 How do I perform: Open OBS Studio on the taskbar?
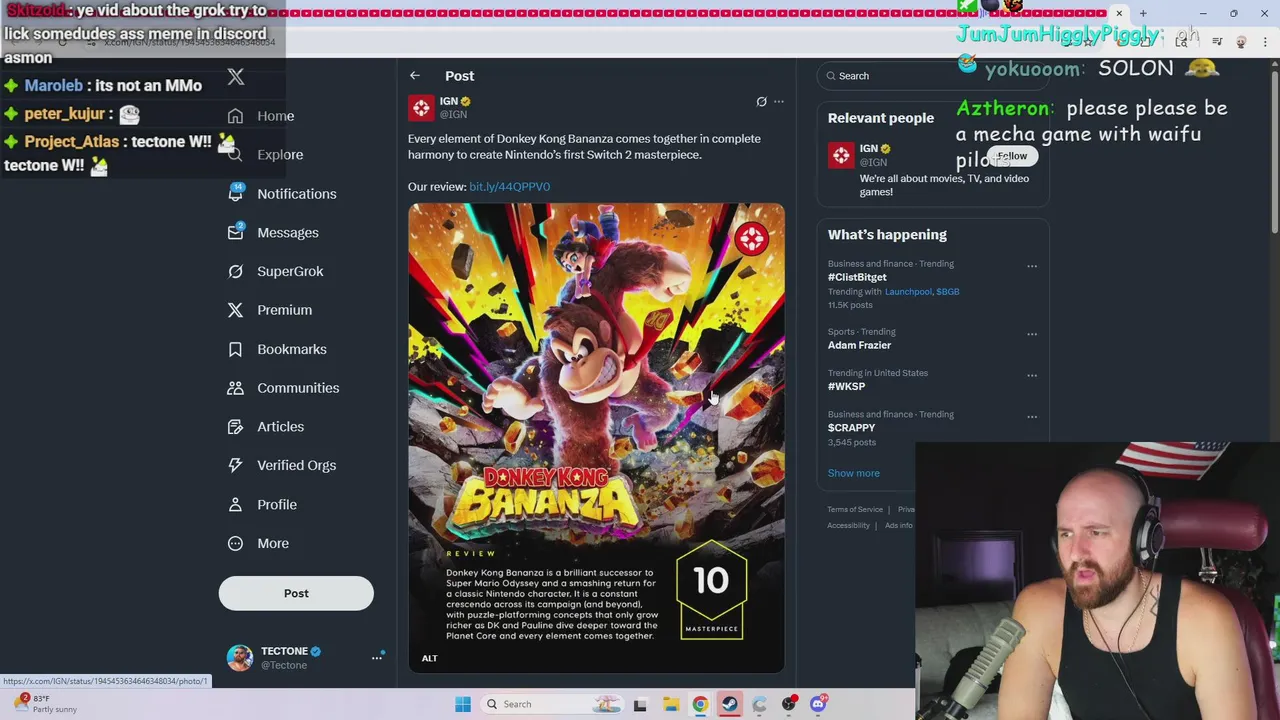789,704
